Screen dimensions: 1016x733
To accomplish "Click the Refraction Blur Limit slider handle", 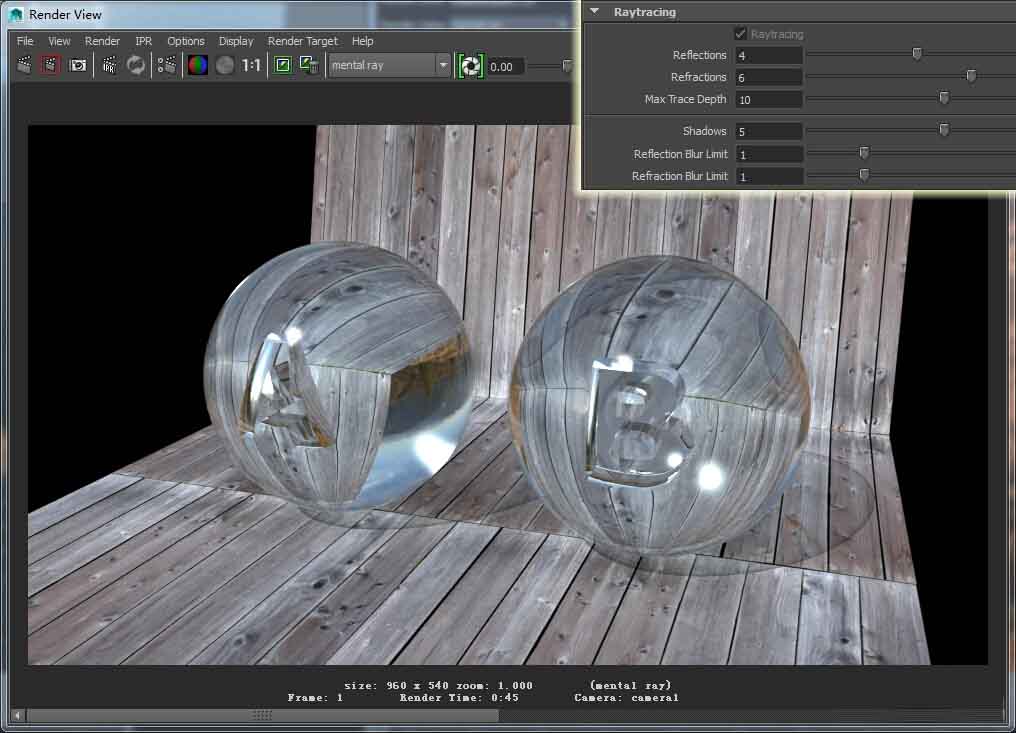I will point(864,174).
